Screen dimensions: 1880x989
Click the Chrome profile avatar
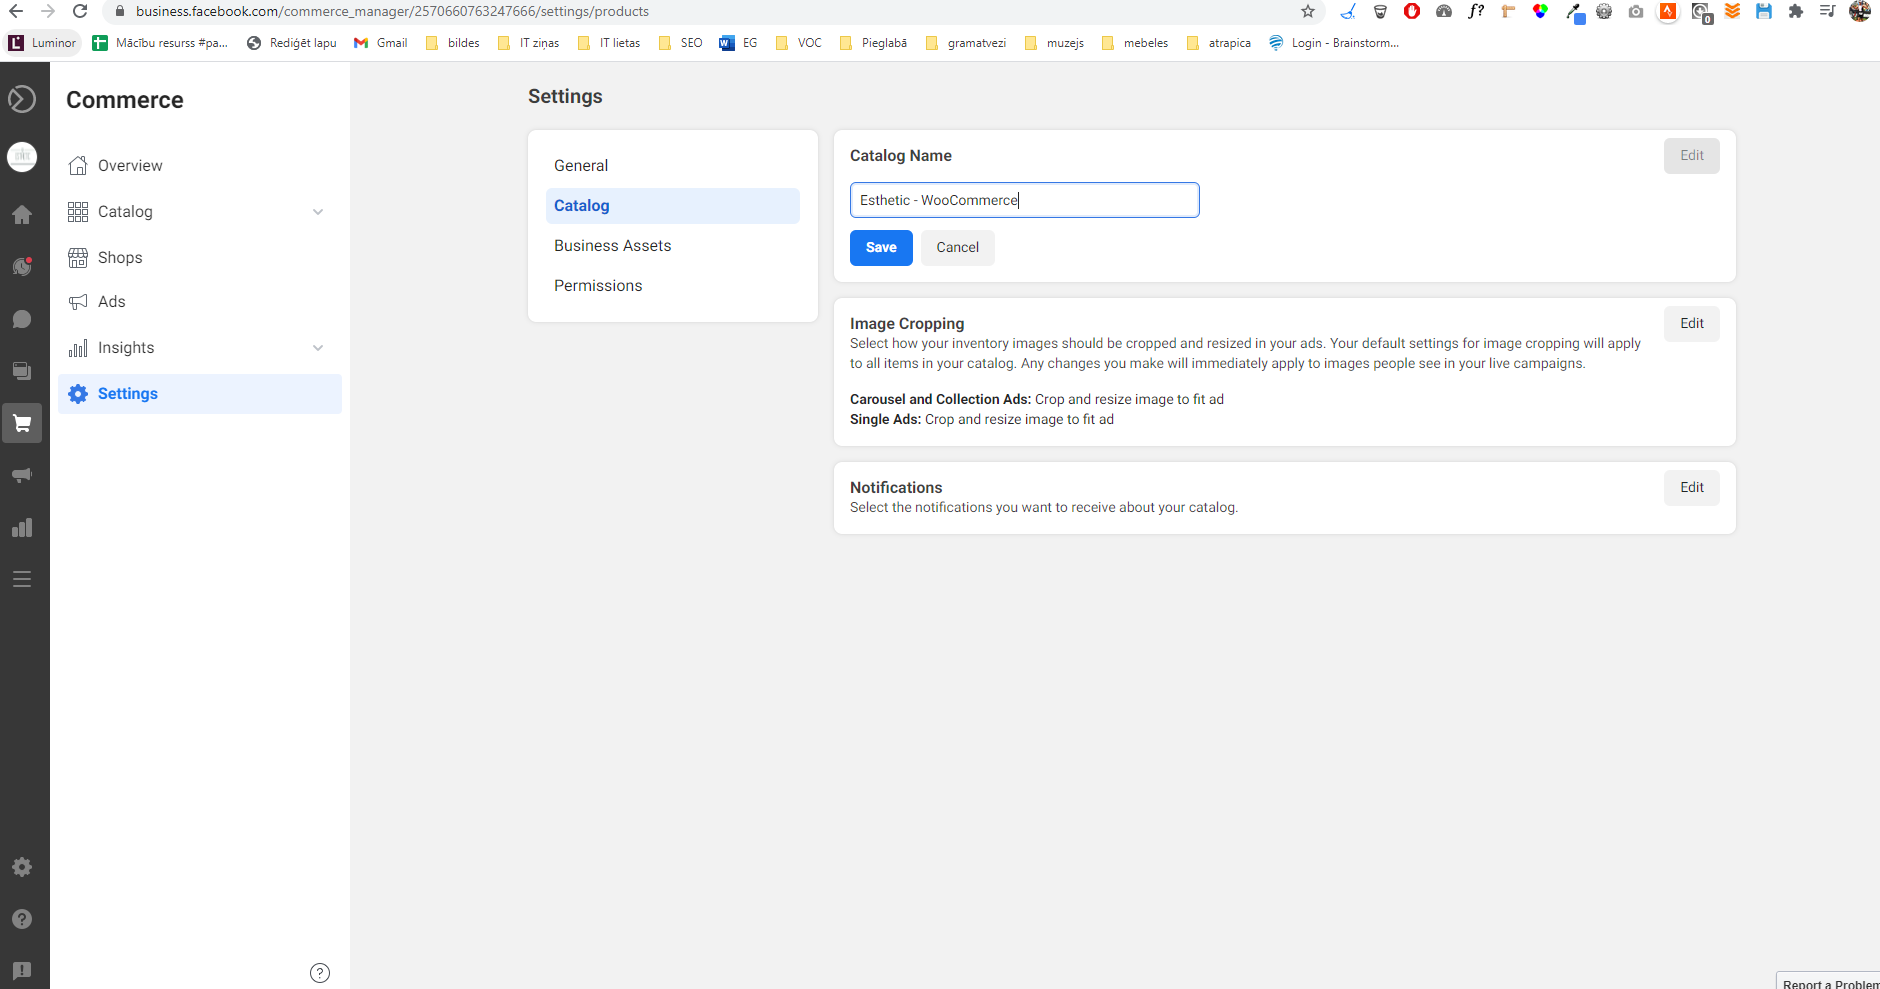(x=1860, y=11)
